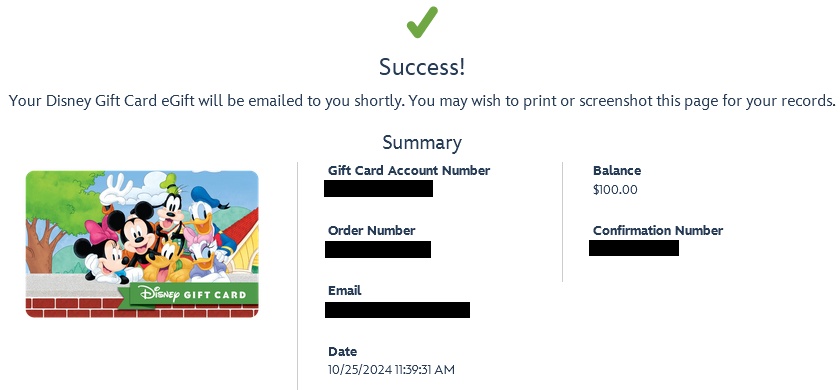840x390 pixels.
Task: Click the redacted gift card account number
Action: (378, 189)
